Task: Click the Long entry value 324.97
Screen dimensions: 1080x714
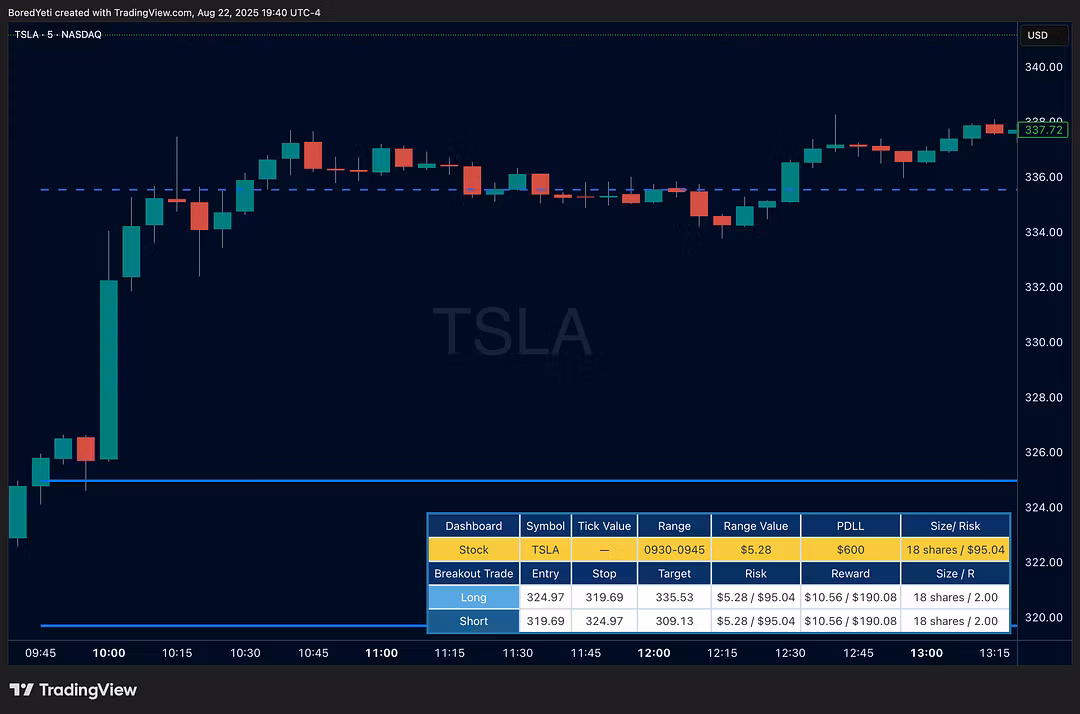Action: click(x=546, y=598)
